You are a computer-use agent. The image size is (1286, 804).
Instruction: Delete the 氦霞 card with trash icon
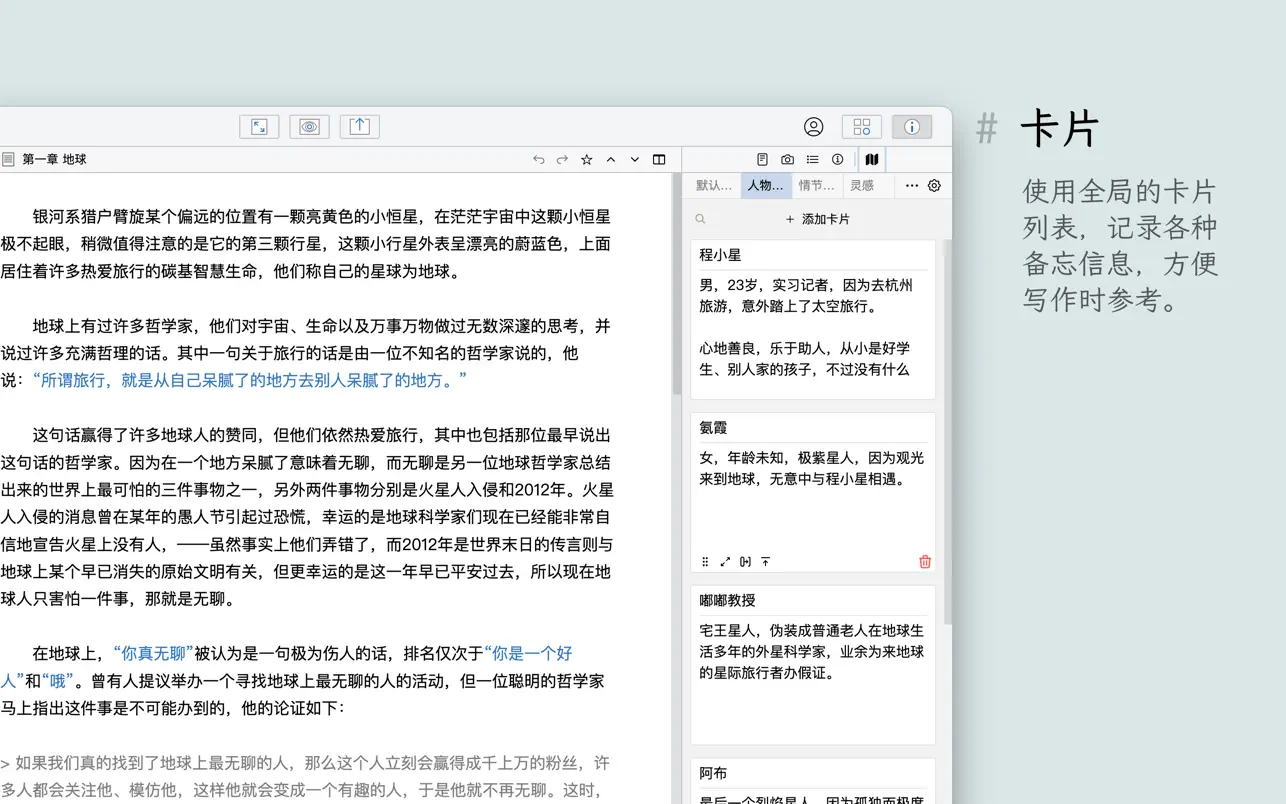pyautogui.click(x=925, y=562)
